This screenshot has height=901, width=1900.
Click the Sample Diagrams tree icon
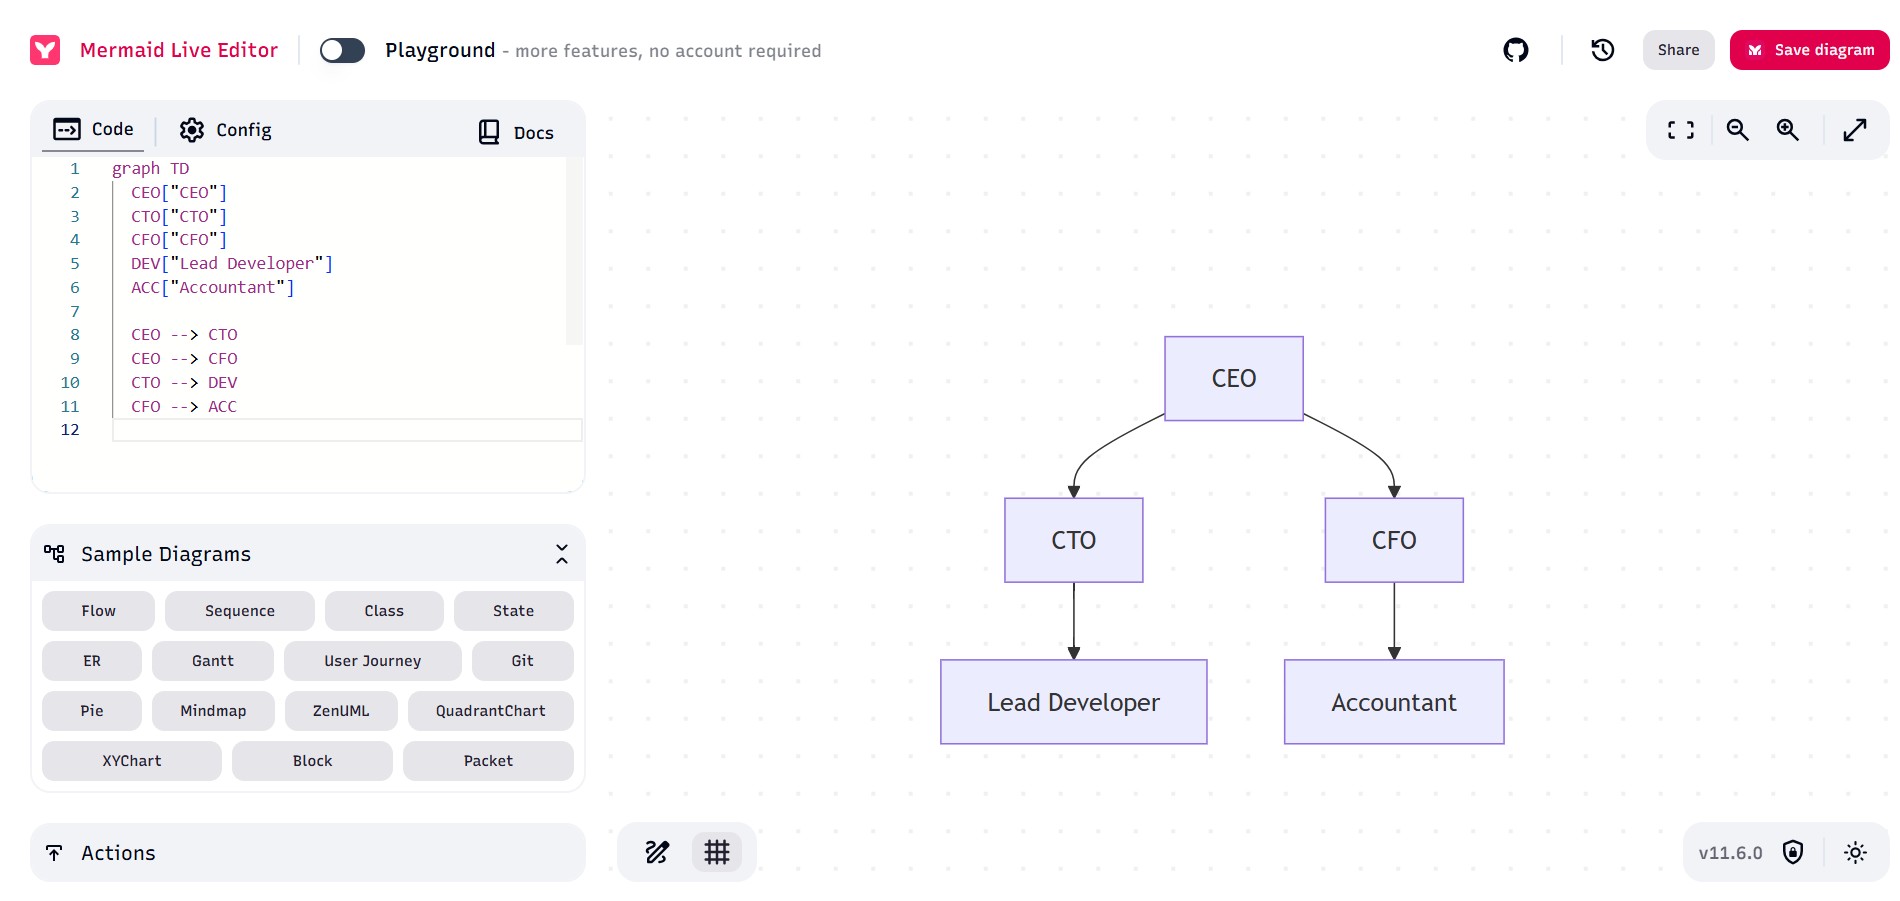54,553
